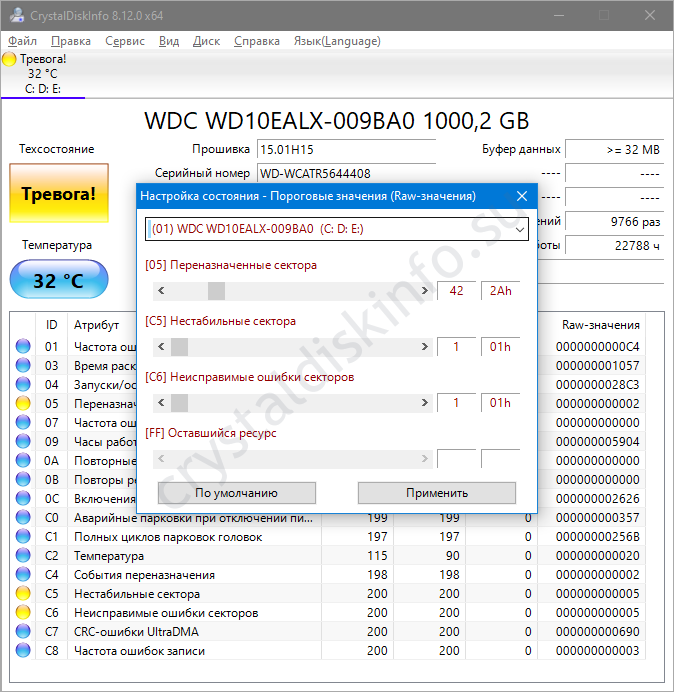This screenshot has width=674, height=692.
Task: Click left arrow of Нестабильные сектора slider
Action: [x=161, y=347]
